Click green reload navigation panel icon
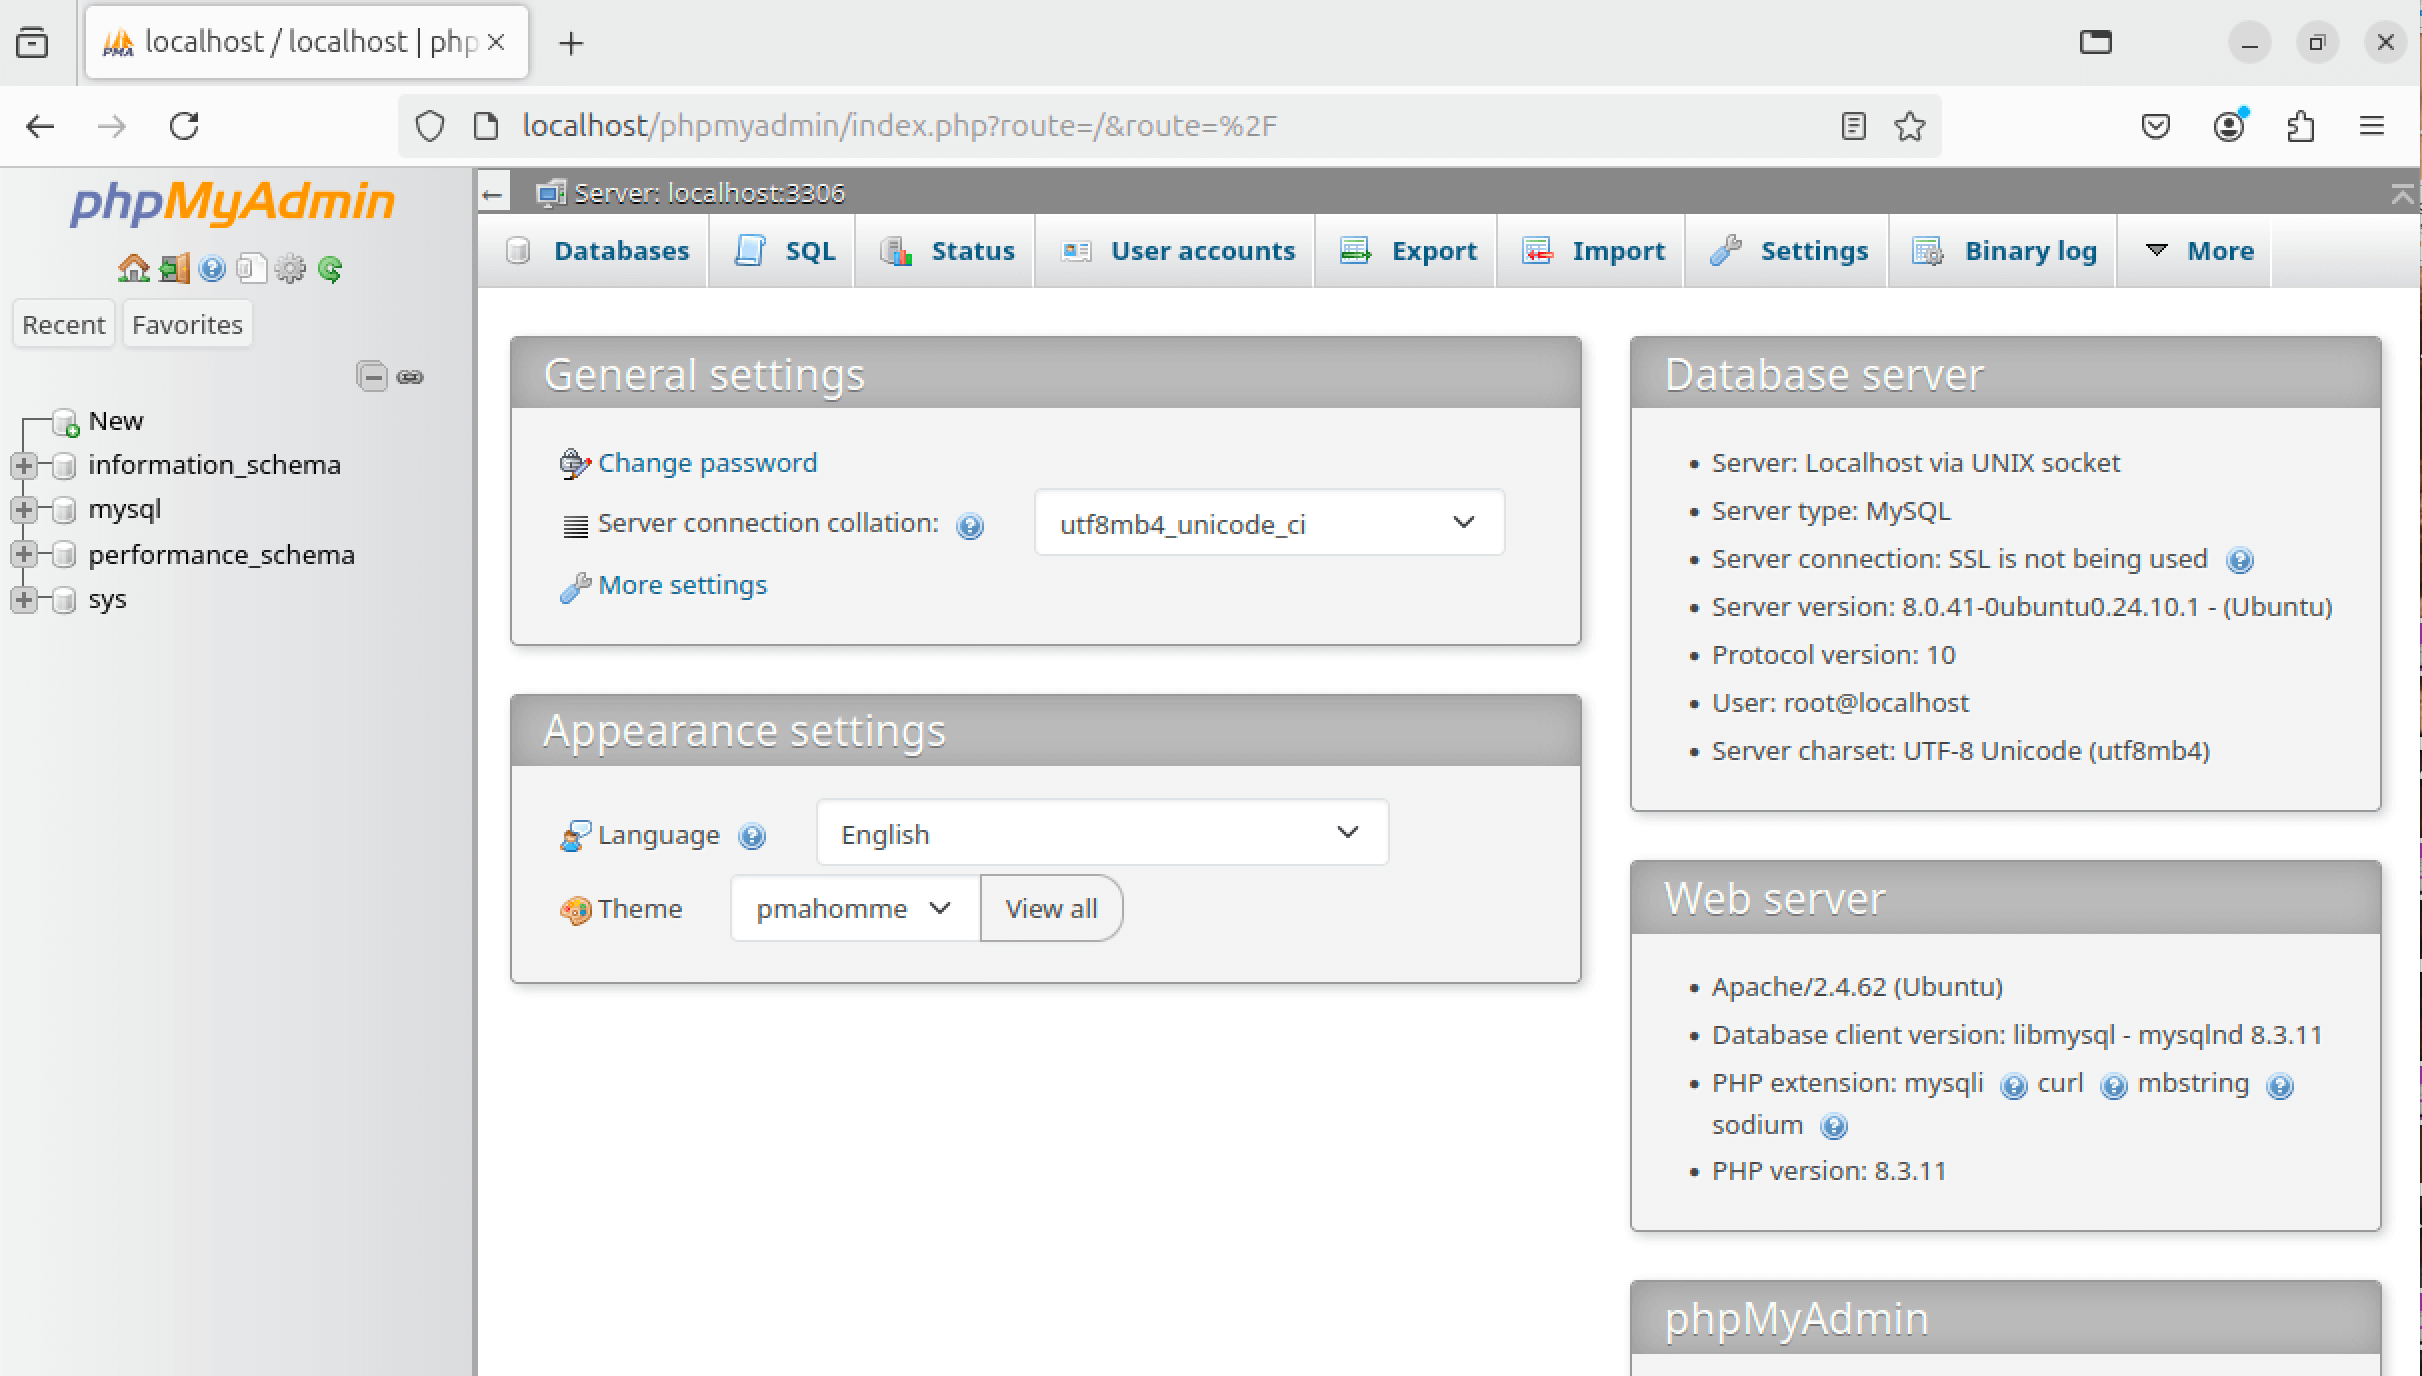2422x1376 pixels. (330, 268)
